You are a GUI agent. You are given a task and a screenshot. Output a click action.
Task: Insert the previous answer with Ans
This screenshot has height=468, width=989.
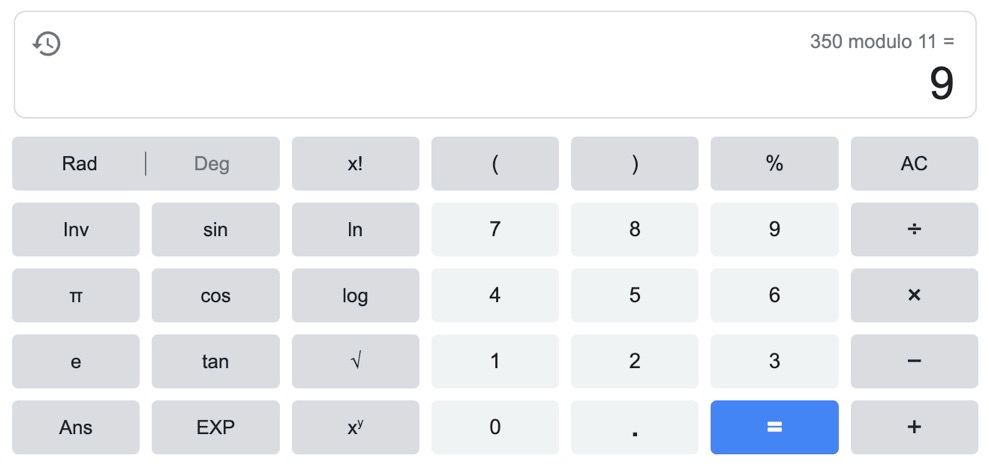click(x=76, y=427)
